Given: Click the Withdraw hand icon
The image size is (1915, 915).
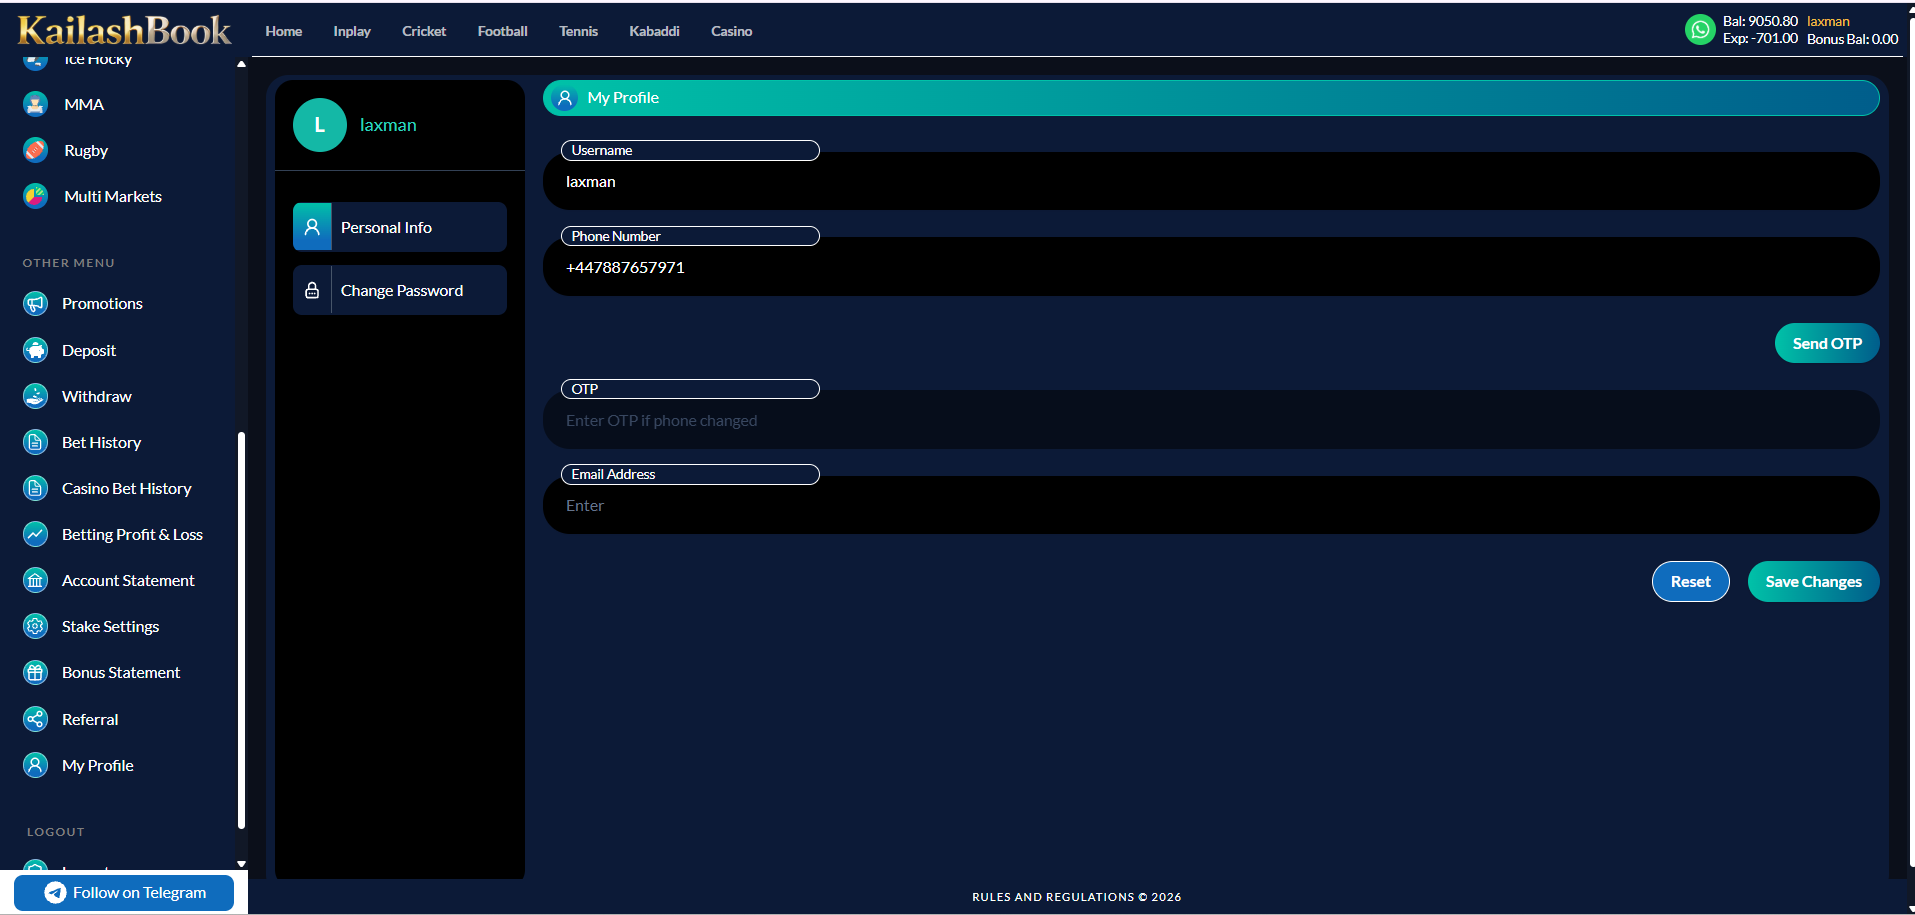Looking at the screenshot, I should click(x=35, y=396).
